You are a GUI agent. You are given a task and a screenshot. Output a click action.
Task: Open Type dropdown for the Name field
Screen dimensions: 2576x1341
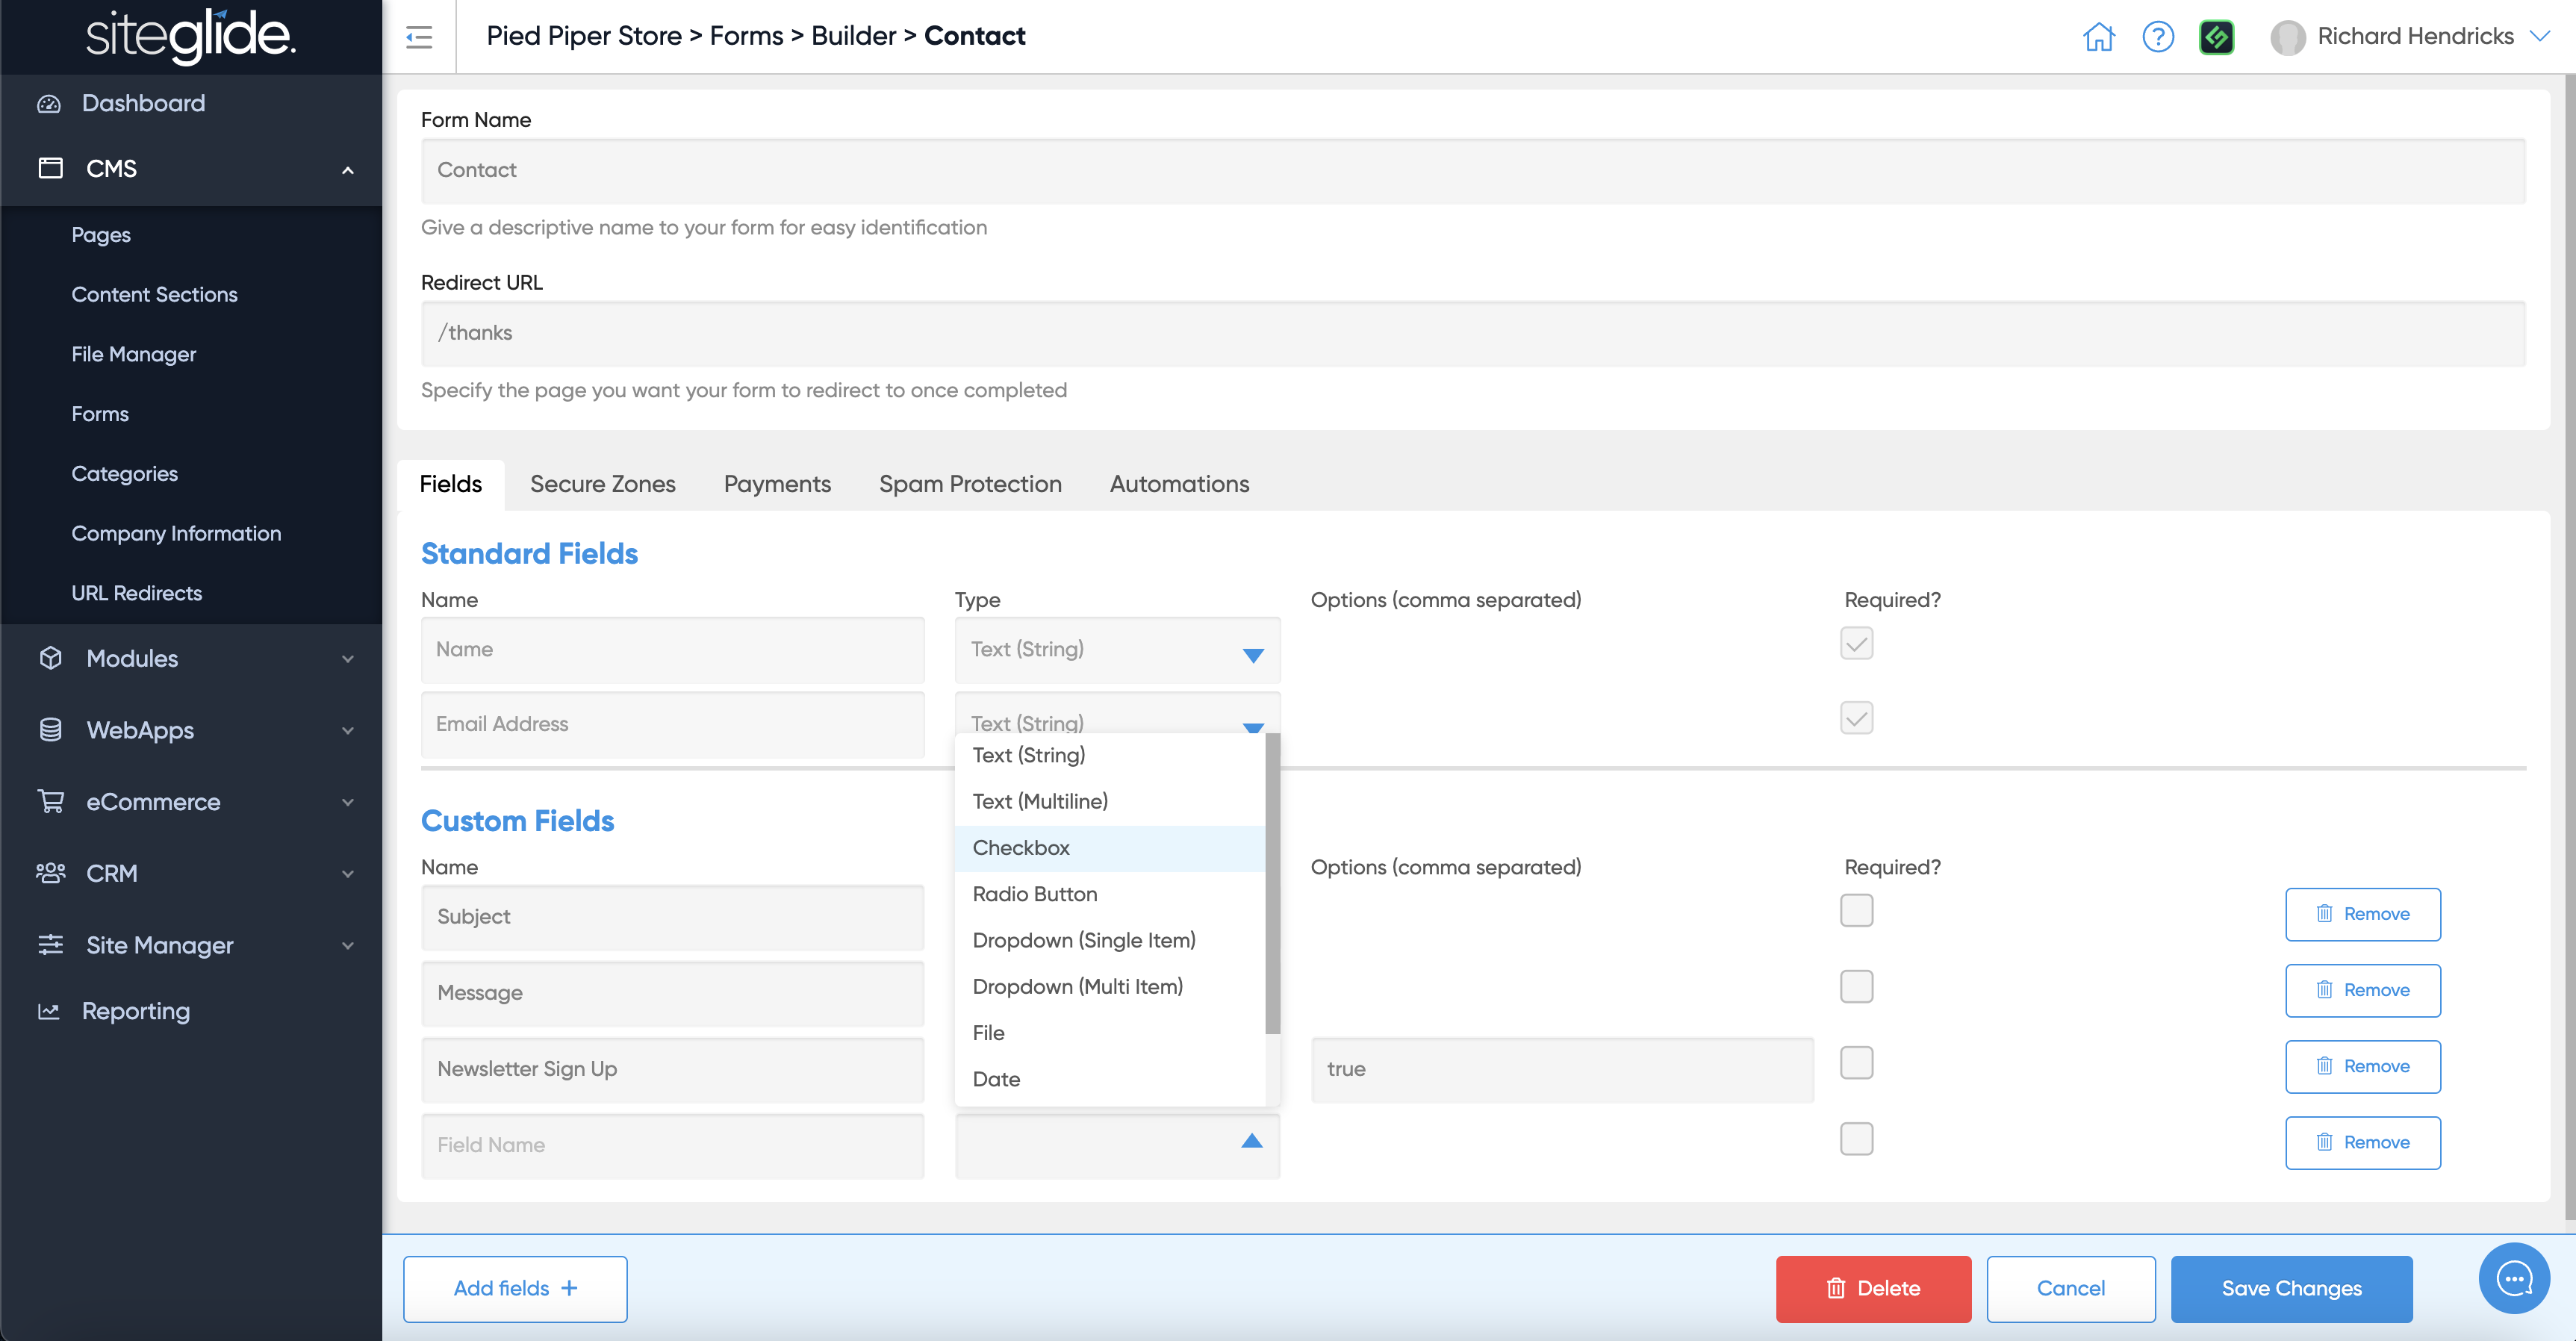tap(1117, 650)
